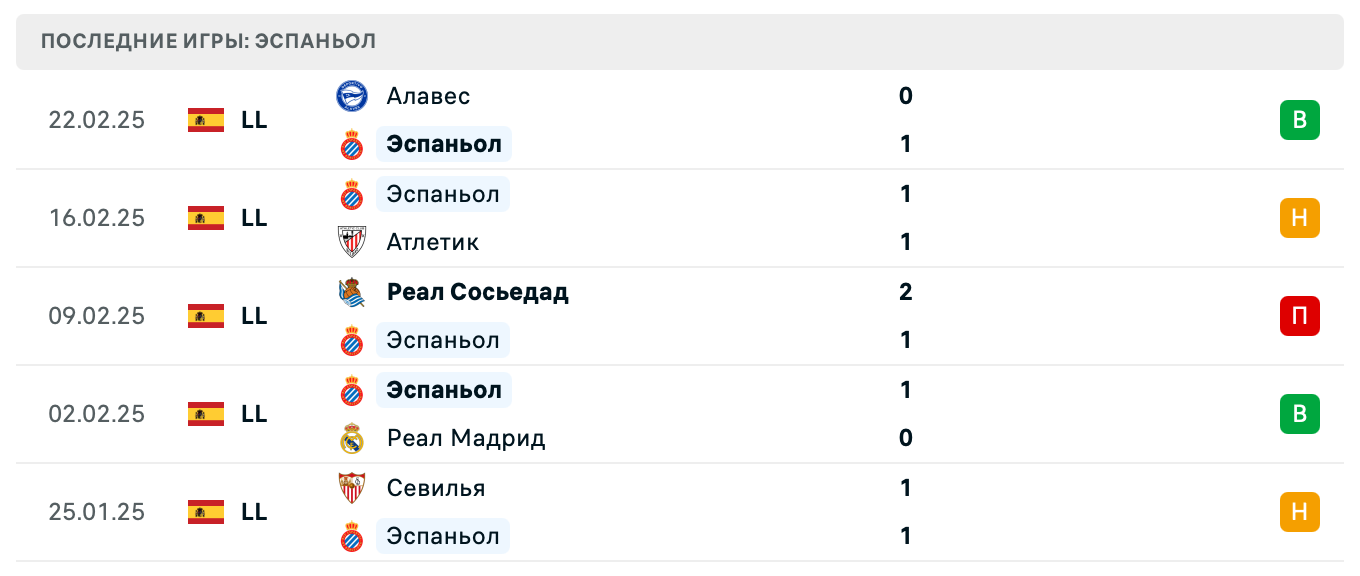Click green win badge for 22.02.25
Image resolution: width=1360 pixels, height=576 pixels.
point(1299,120)
